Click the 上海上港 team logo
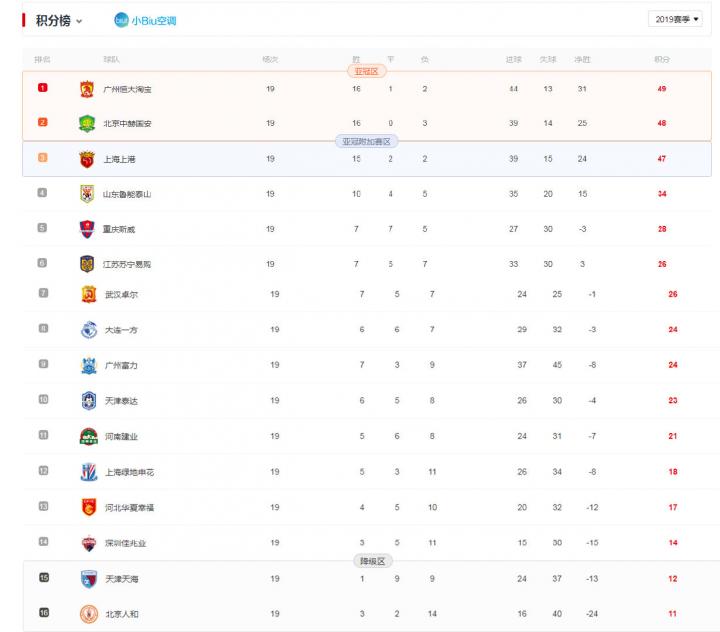 pyautogui.click(x=86, y=159)
